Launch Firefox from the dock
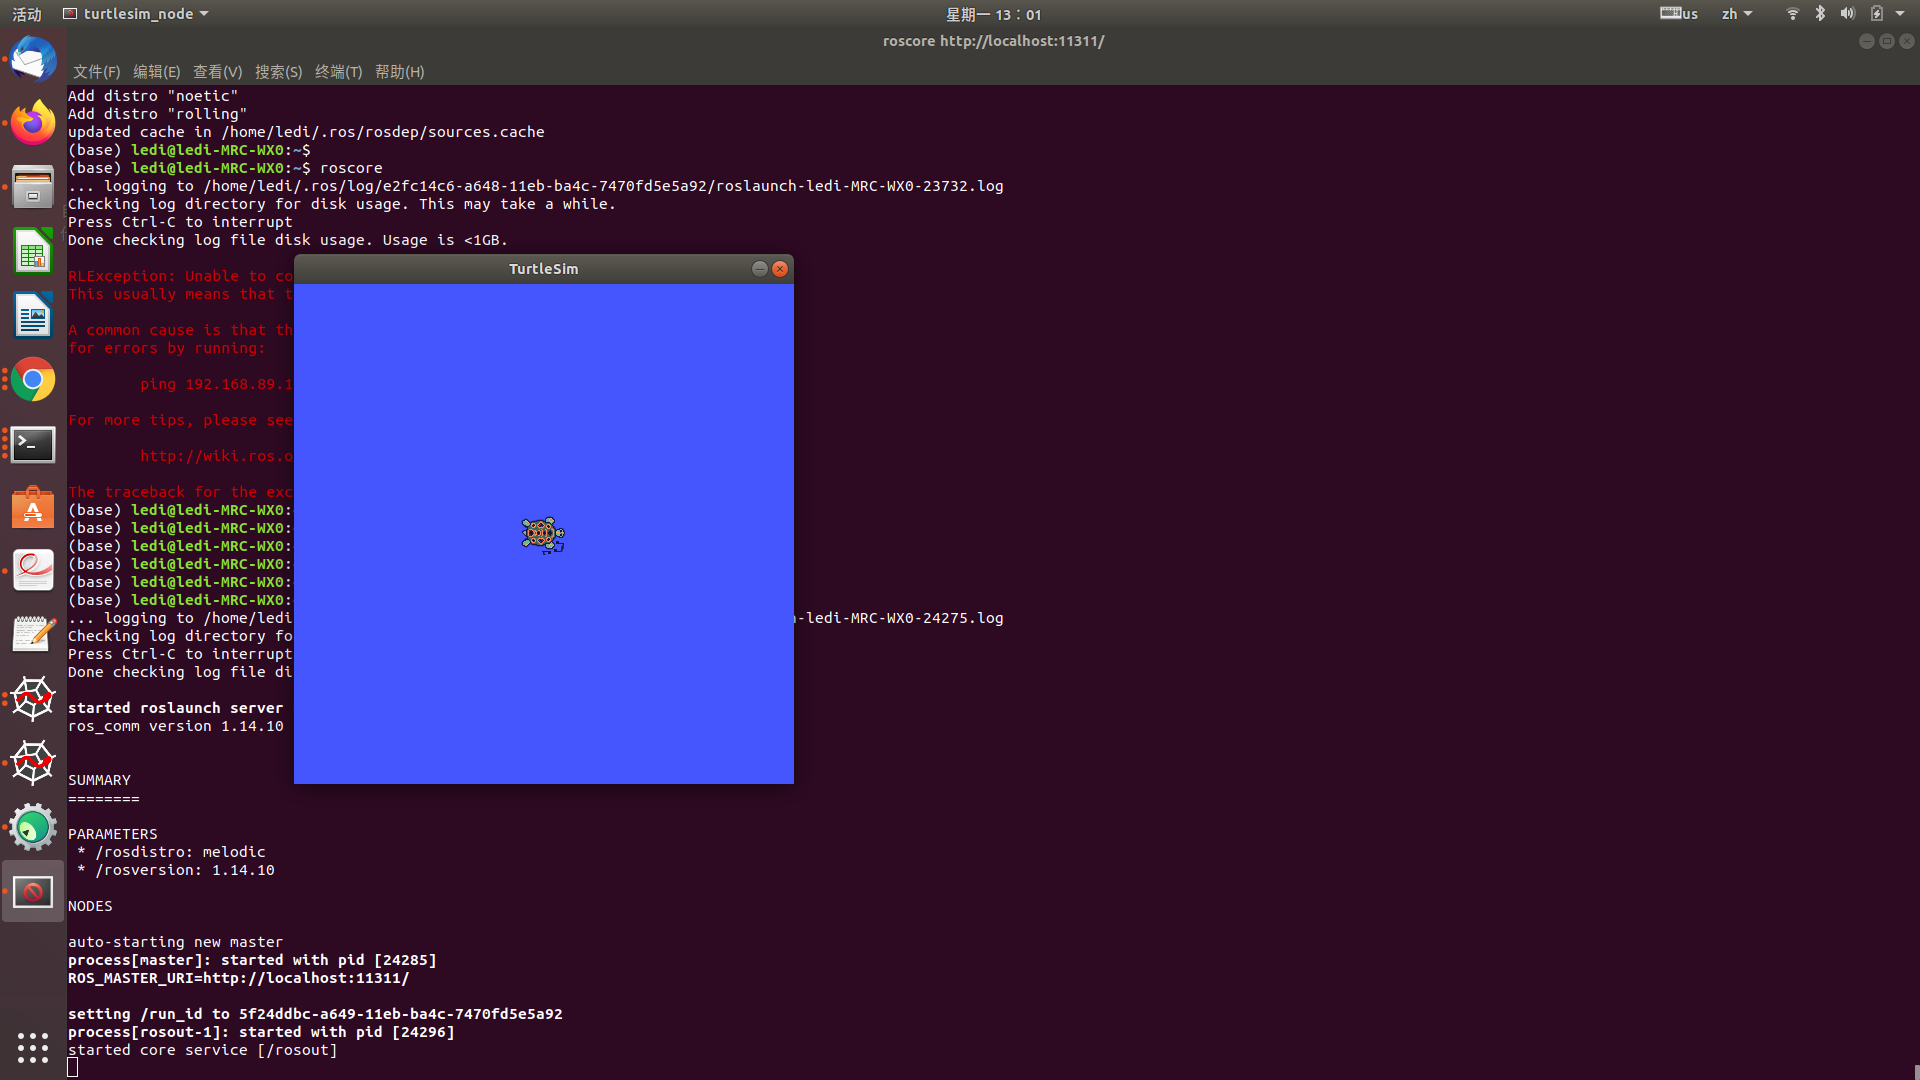The image size is (1920, 1080). 33,124
